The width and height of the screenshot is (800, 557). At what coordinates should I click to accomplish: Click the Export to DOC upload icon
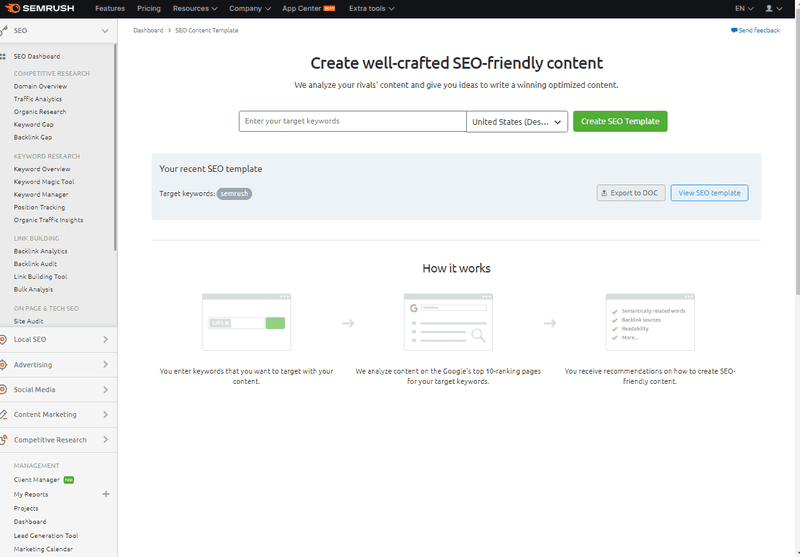[604, 193]
